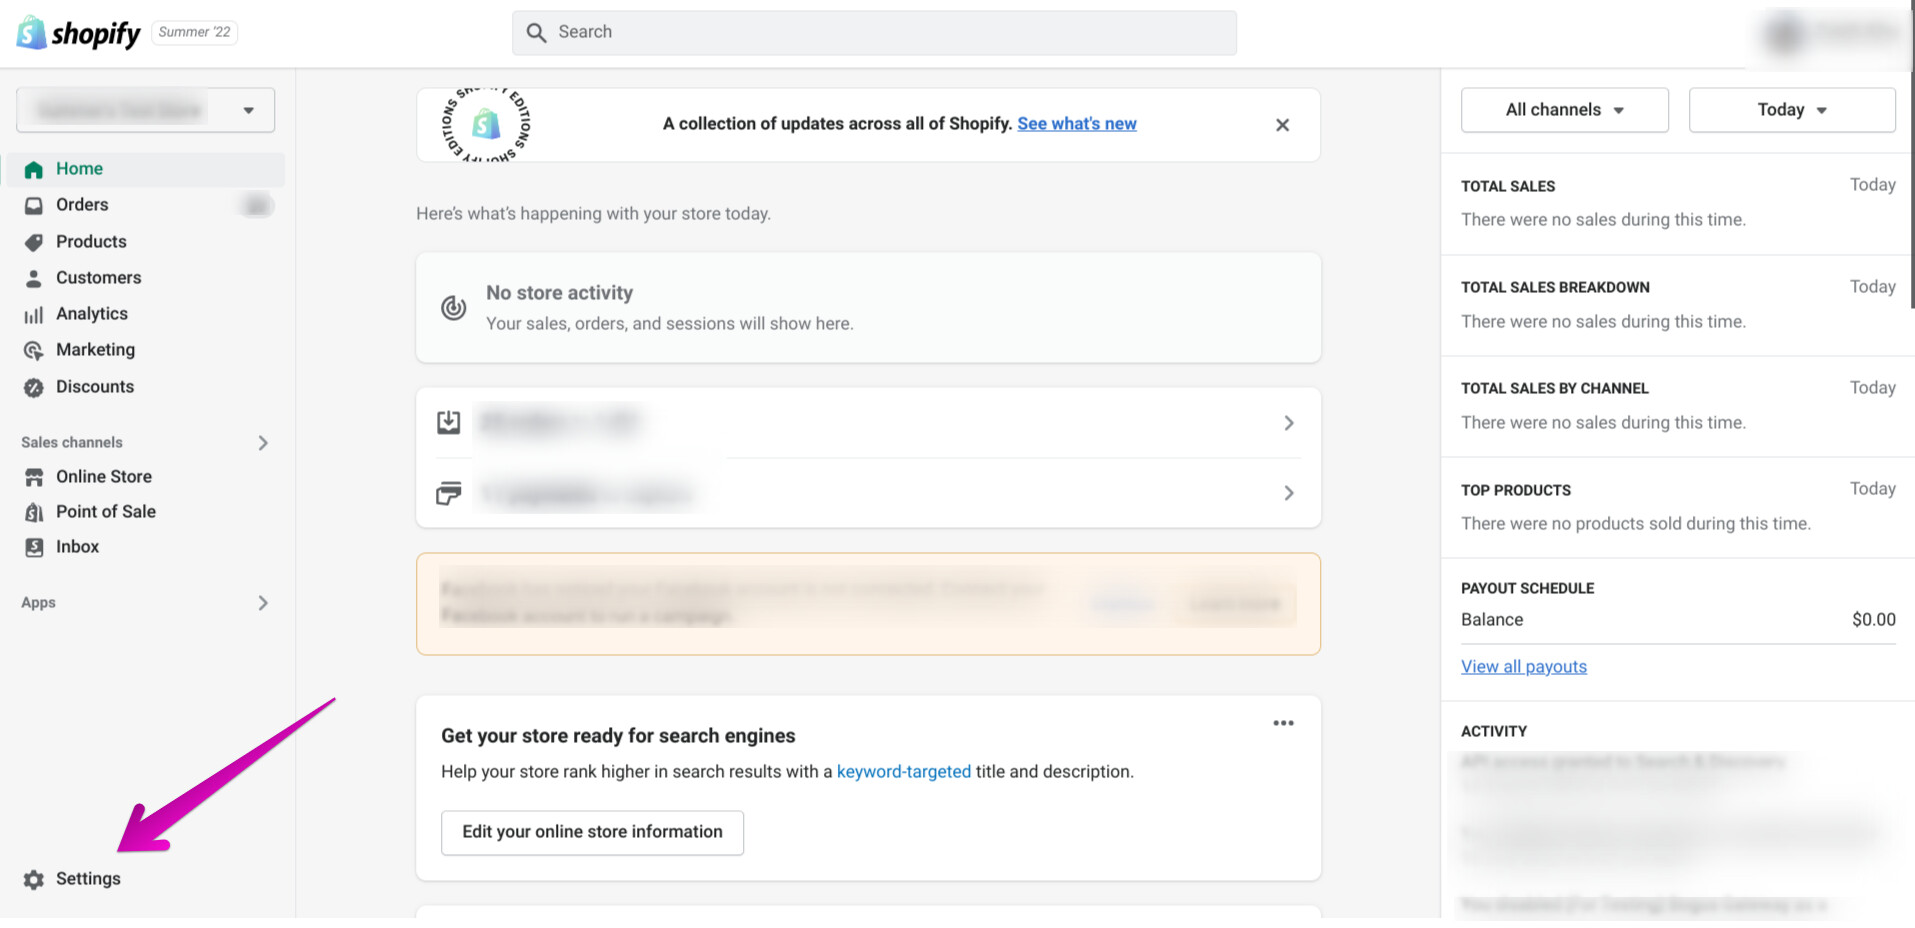Click the Orders inbox icon
Screen dimensions: 1915x928
point(34,205)
